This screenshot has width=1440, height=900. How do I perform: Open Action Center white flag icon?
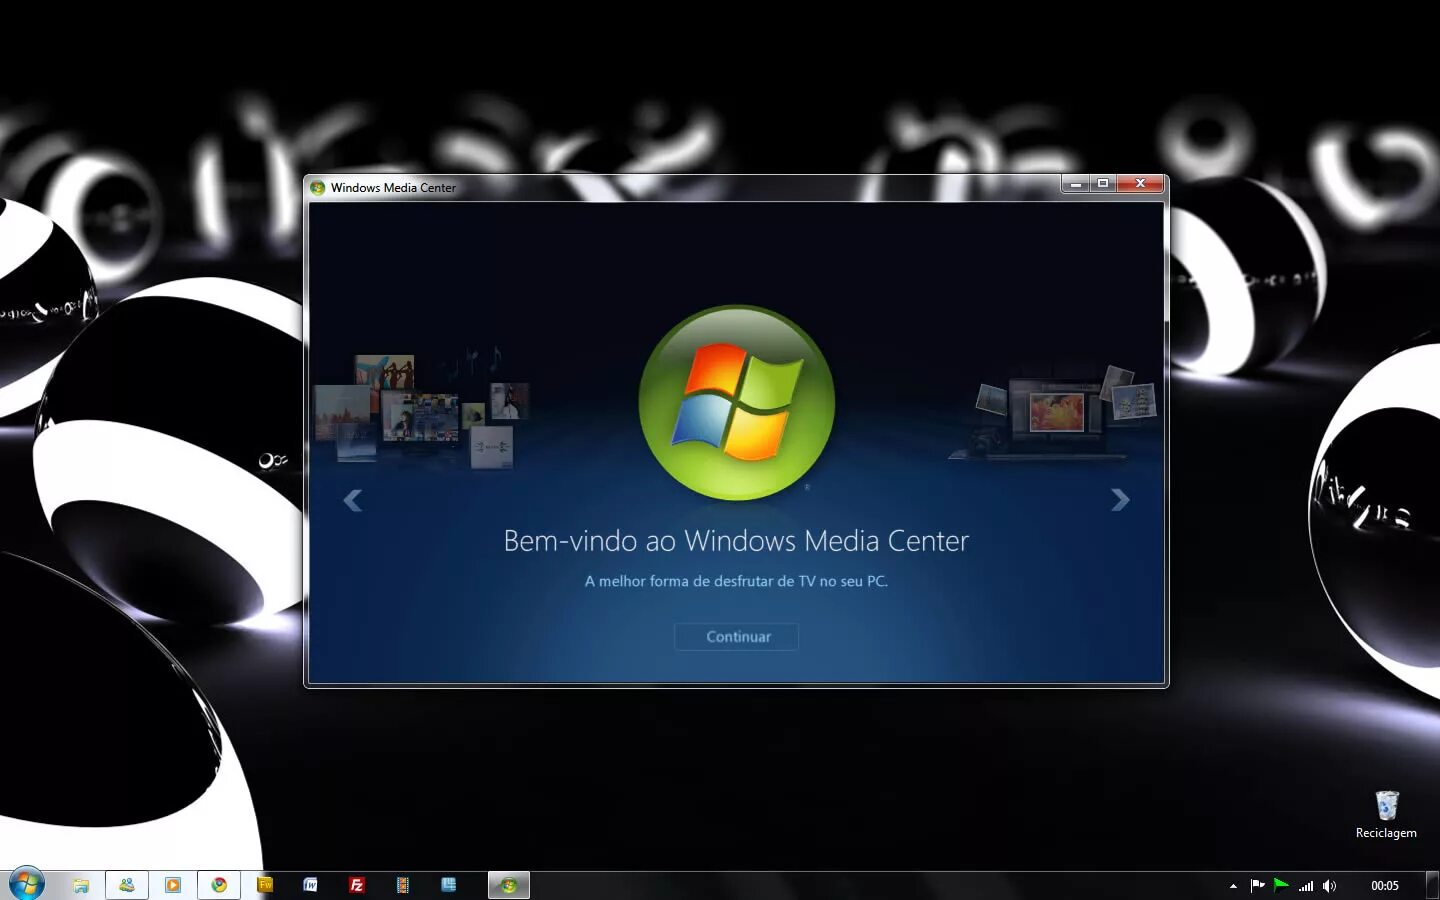point(1257,885)
